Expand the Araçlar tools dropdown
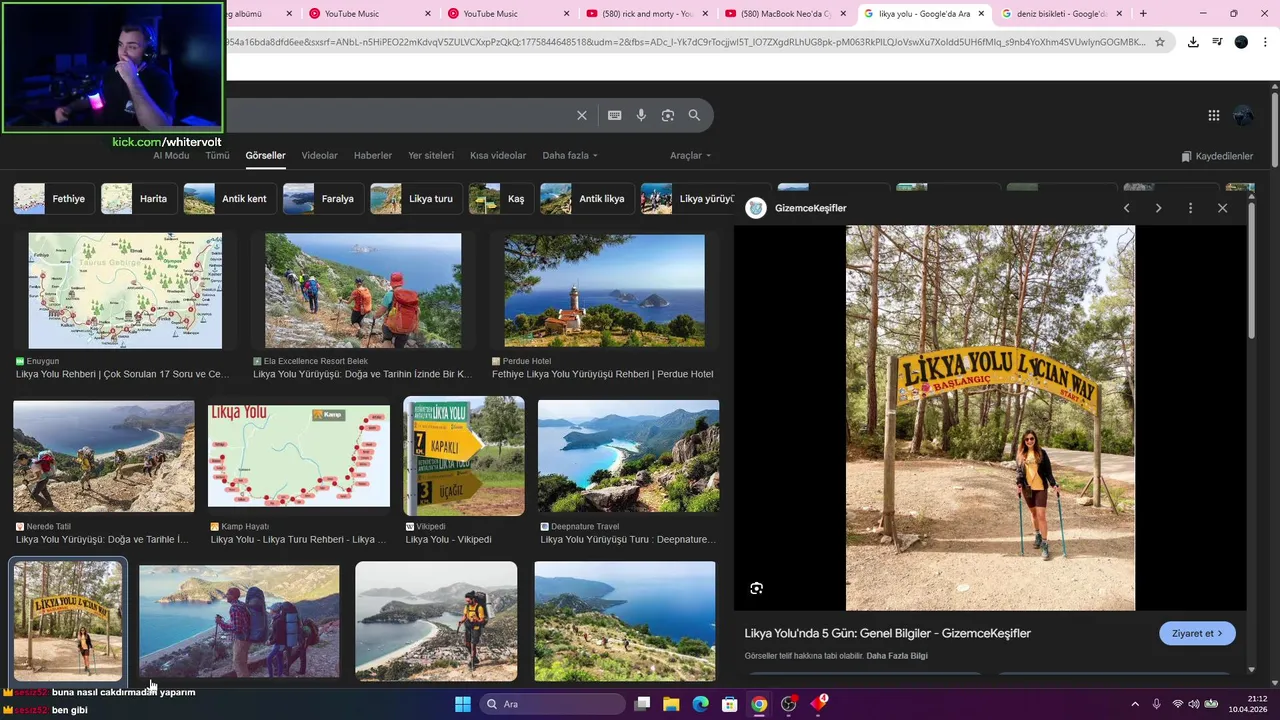The width and height of the screenshot is (1280, 720). click(690, 156)
